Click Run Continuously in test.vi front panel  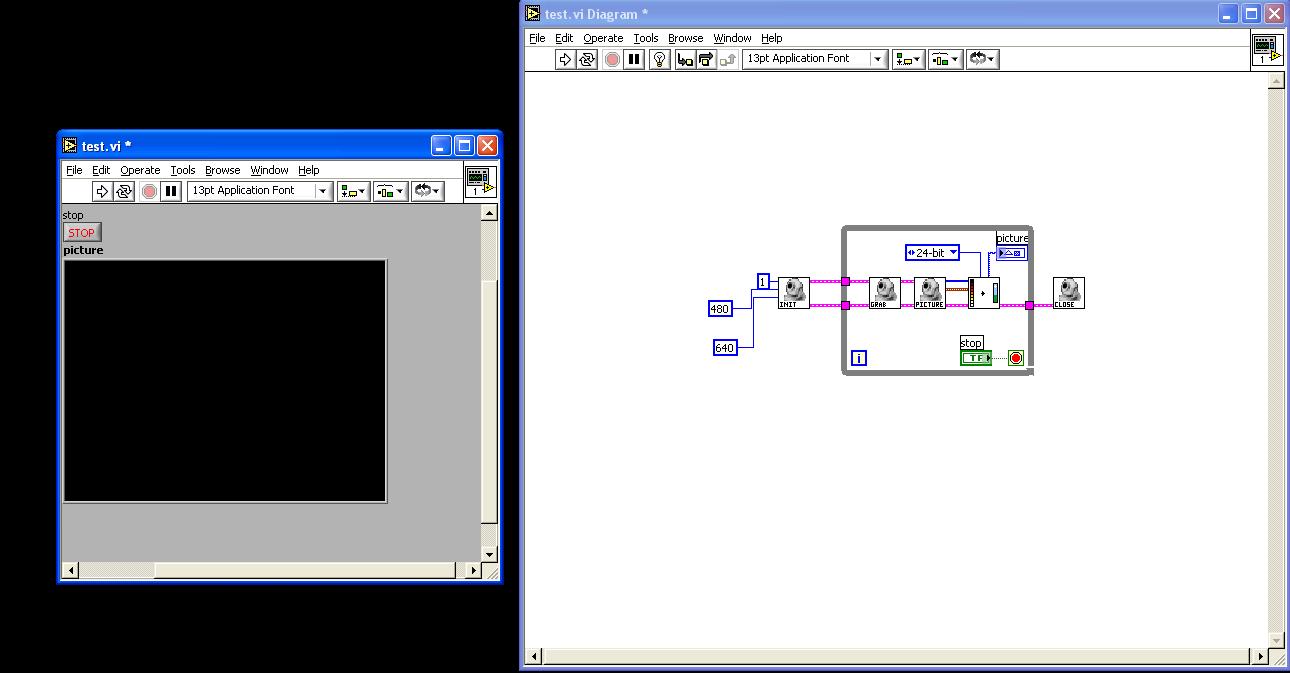click(x=124, y=191)
